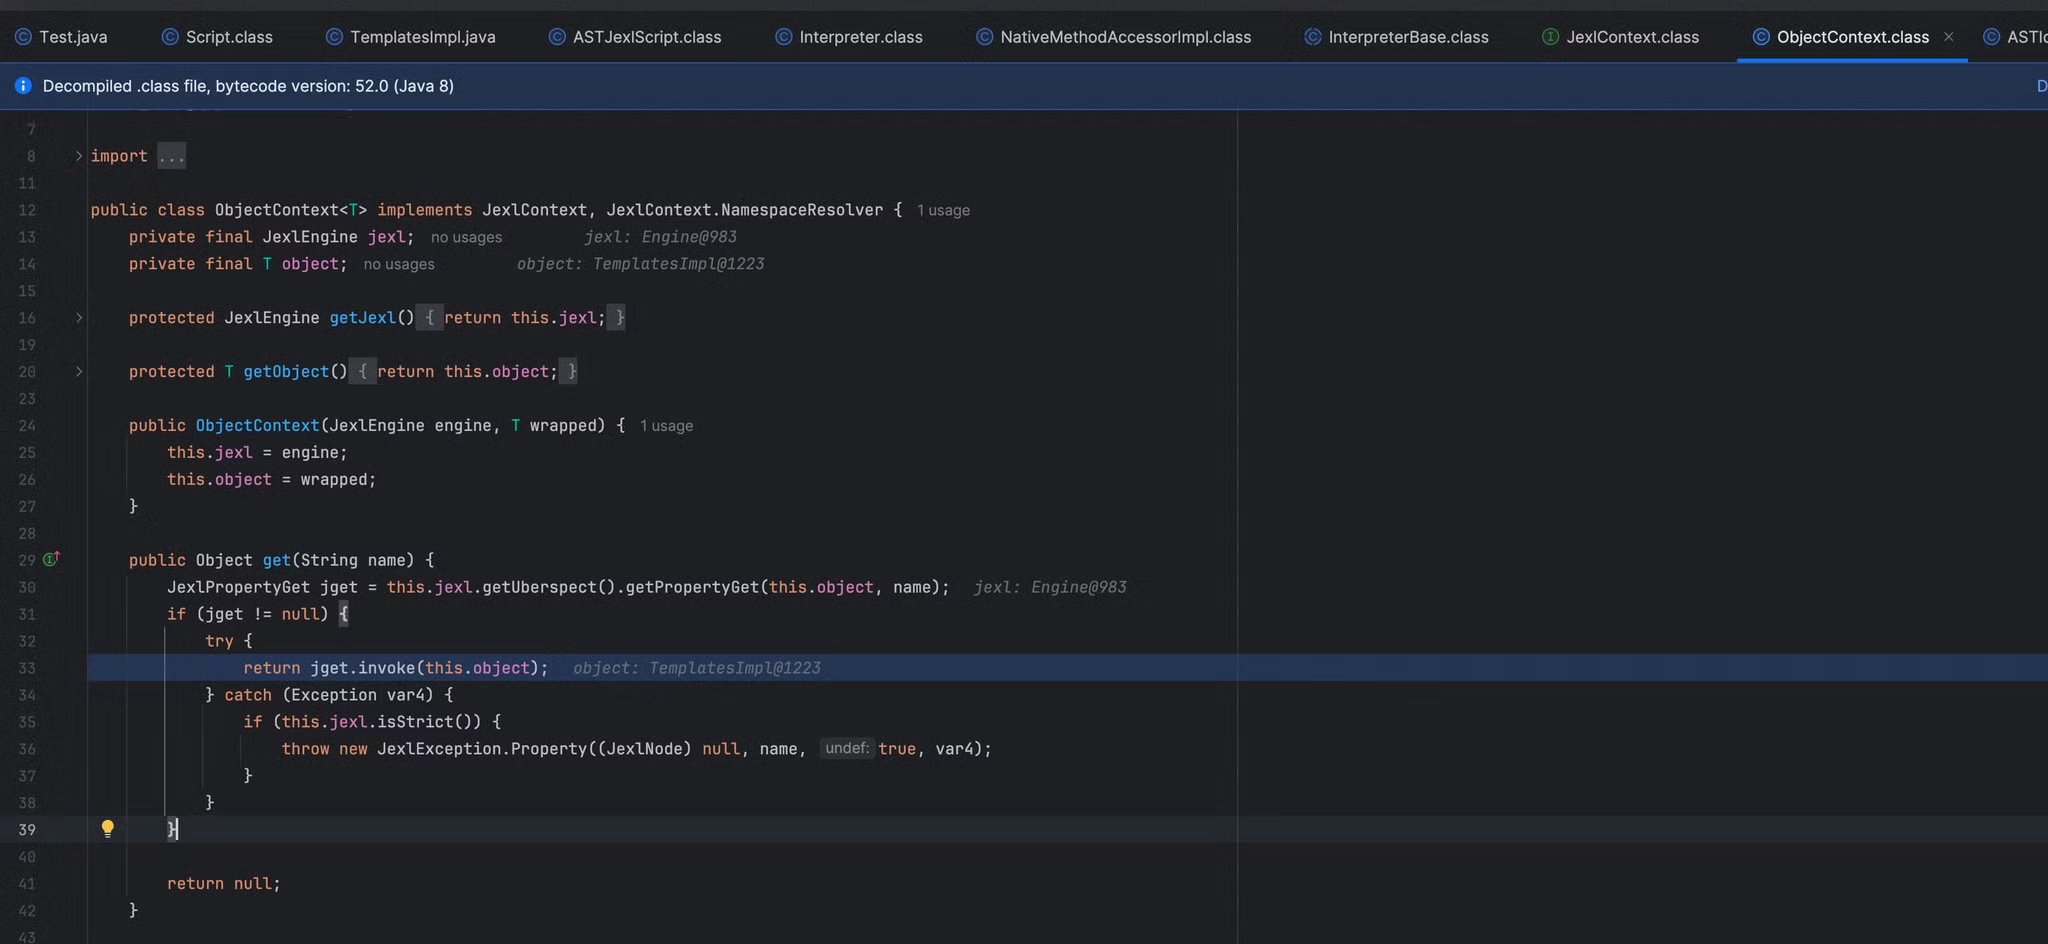The image size is (2048, 944).
Task: Click the Script.class tab icon
Action: [x=170, y=37]
